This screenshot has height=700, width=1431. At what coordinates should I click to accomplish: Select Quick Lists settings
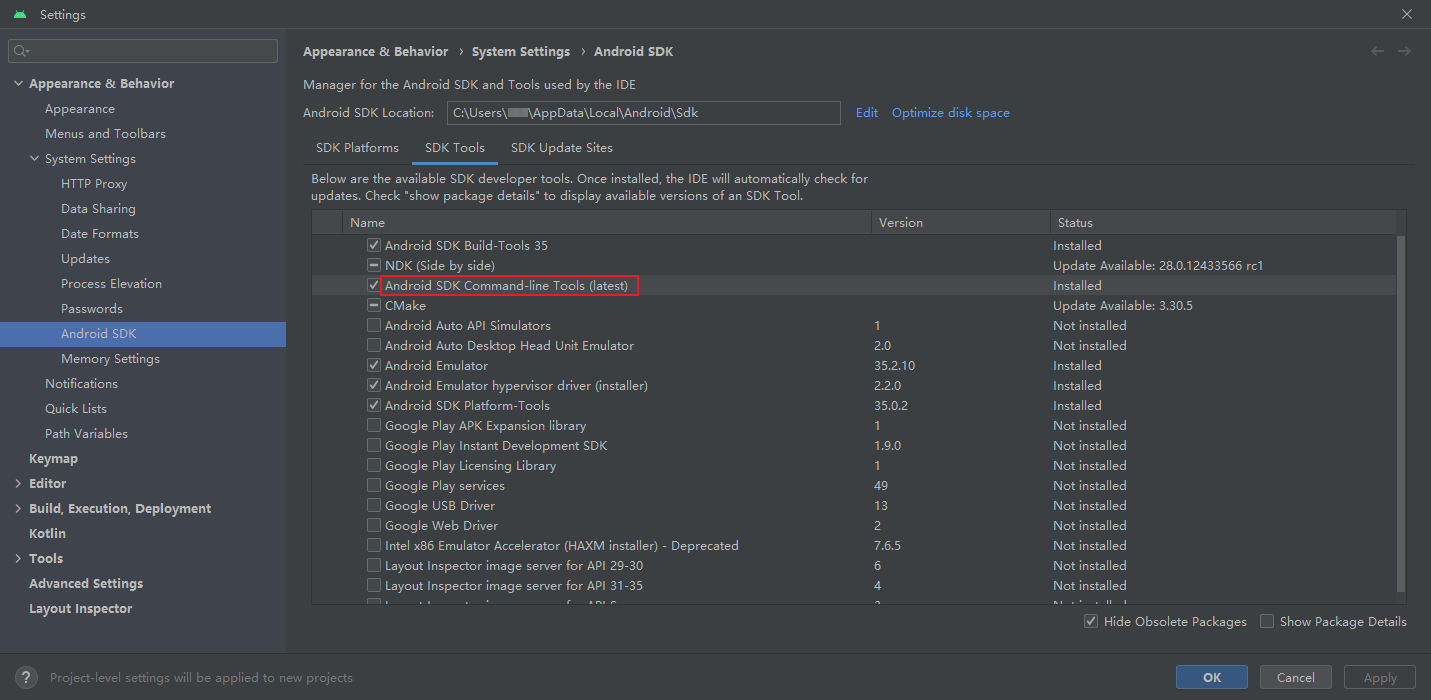[76, 408]
